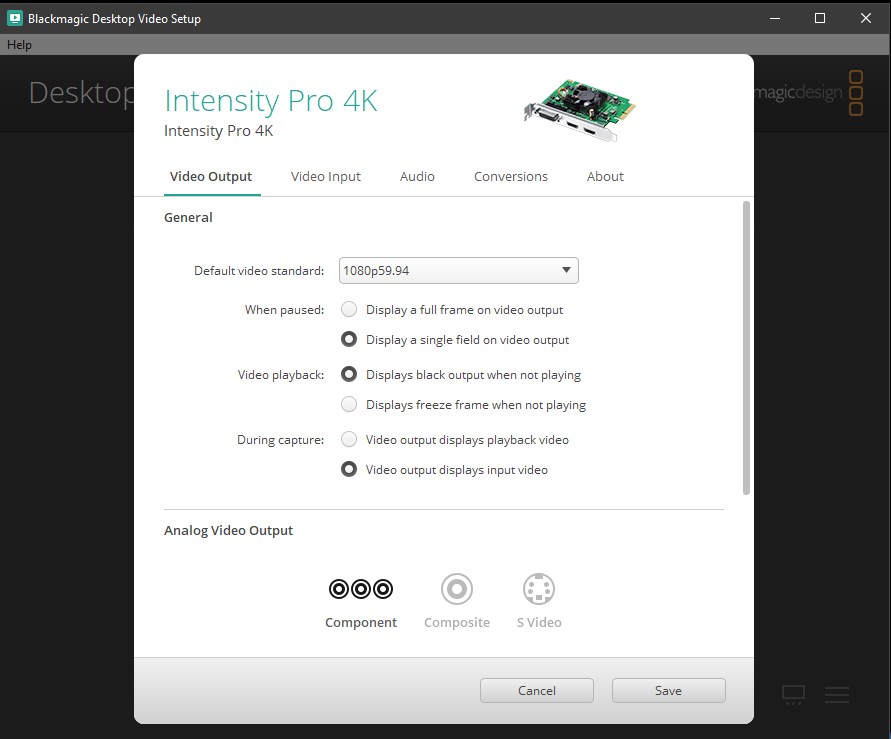This screenshot has height=739, width=891.
Task: Open the Default video standard dropdown
Action: click(x=459, y=270)
